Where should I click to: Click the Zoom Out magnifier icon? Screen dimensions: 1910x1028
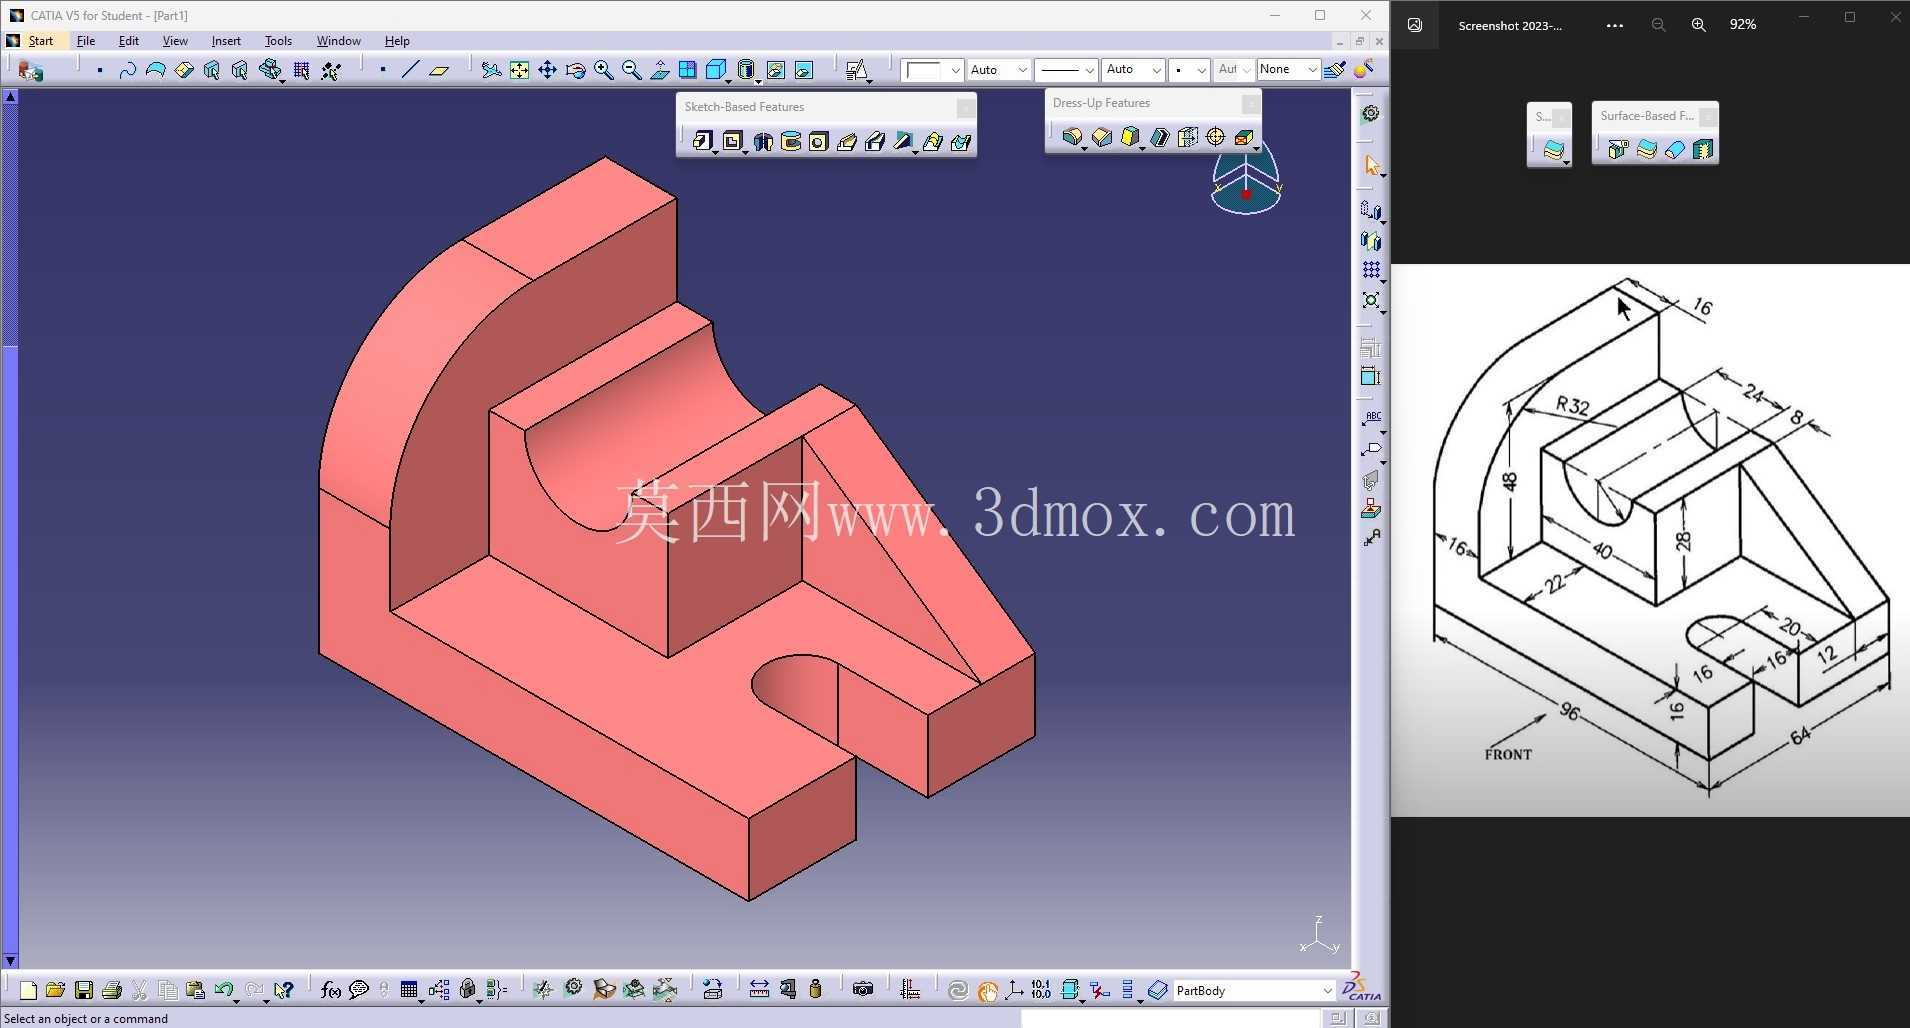point(631,70)
